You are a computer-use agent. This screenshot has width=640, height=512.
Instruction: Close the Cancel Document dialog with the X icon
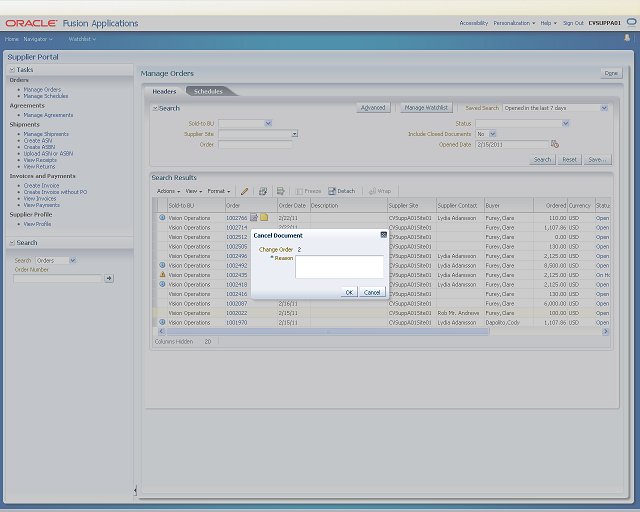[x=383, y=235]
